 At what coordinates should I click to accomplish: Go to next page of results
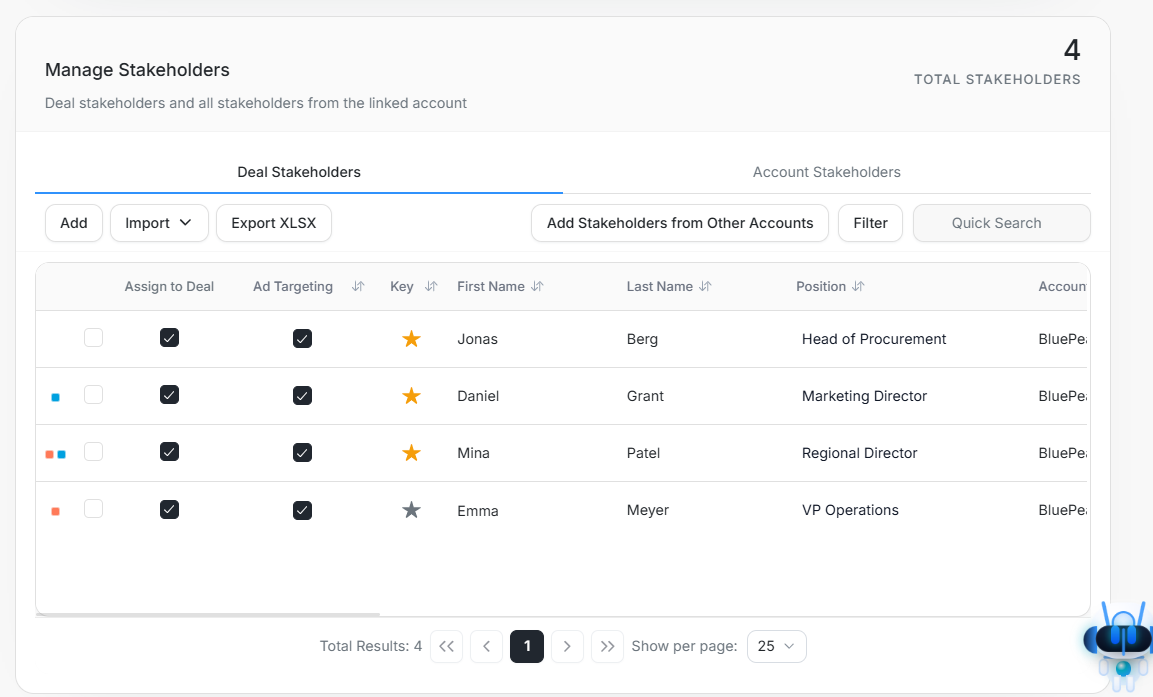click(x=567, y=646)
